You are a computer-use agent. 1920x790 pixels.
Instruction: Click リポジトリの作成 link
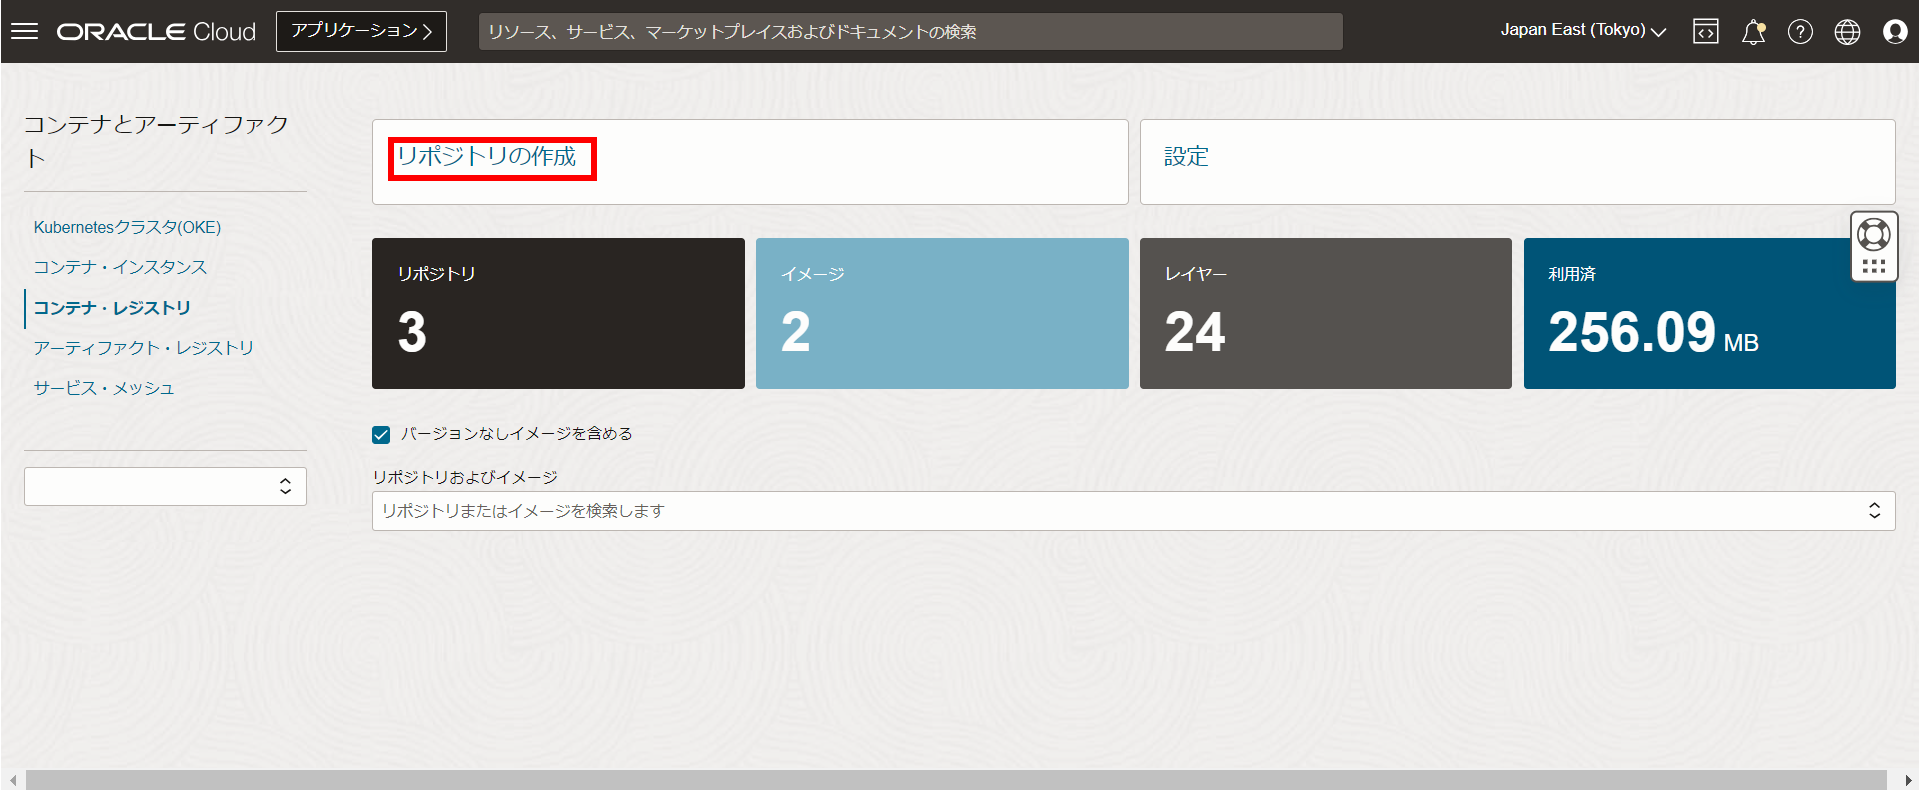tap(487, 157)
